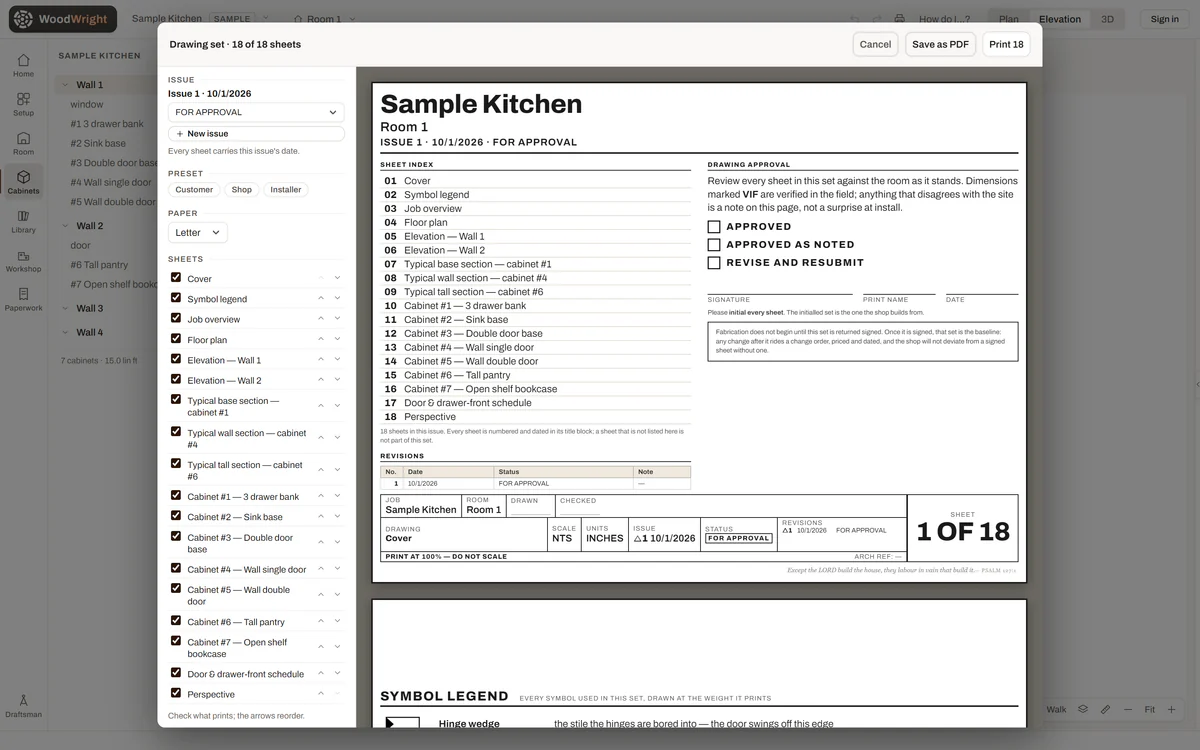Image resolution: width=1200 pixels, height=750 pixels.
Task: Select the #2 Sink base tree item
Action: coord(98,143)
